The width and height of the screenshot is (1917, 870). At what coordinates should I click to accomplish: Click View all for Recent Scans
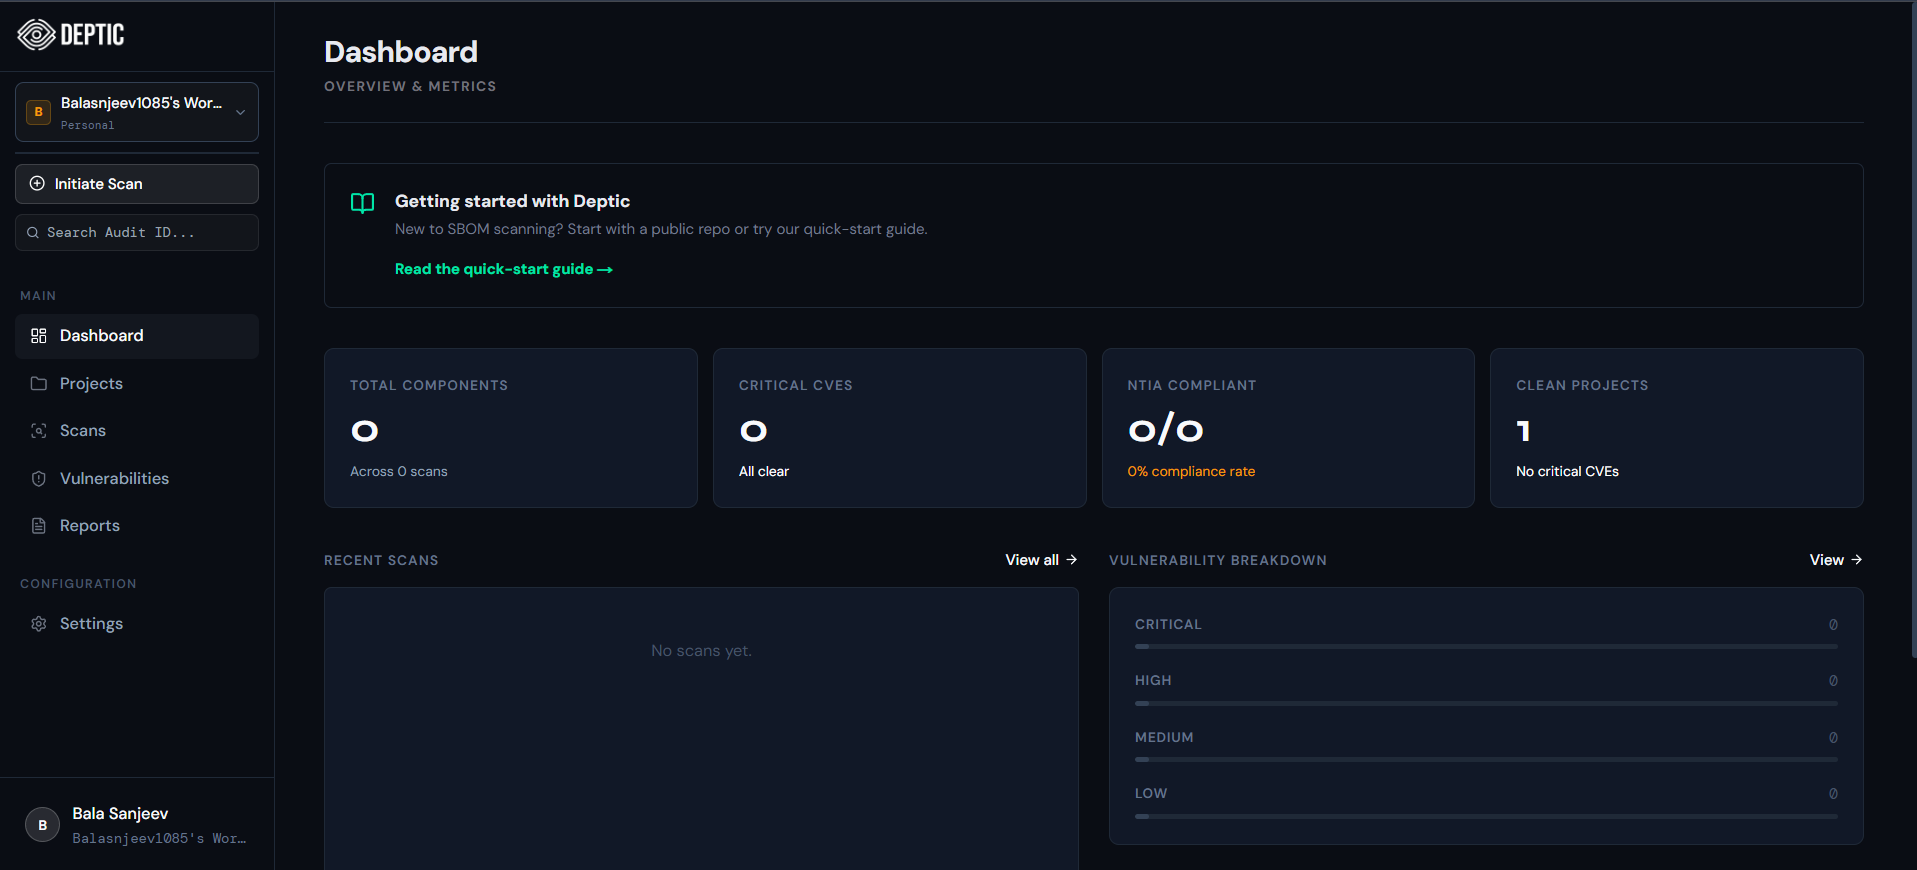pos(1041,560)
